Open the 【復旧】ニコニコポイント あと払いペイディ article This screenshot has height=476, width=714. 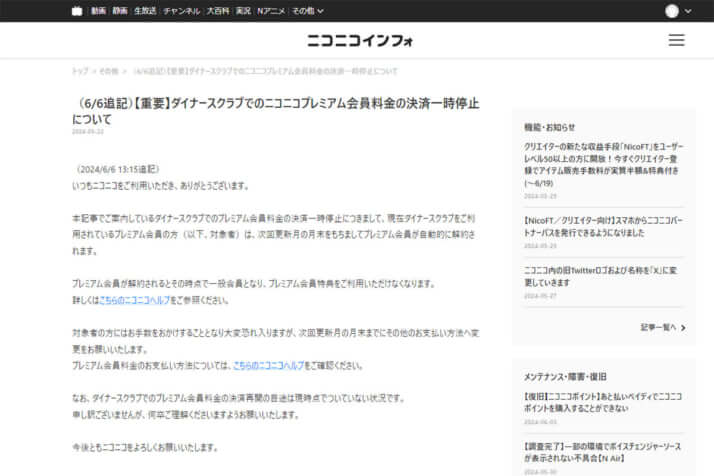pyautogui.click(x=603, y=402)
